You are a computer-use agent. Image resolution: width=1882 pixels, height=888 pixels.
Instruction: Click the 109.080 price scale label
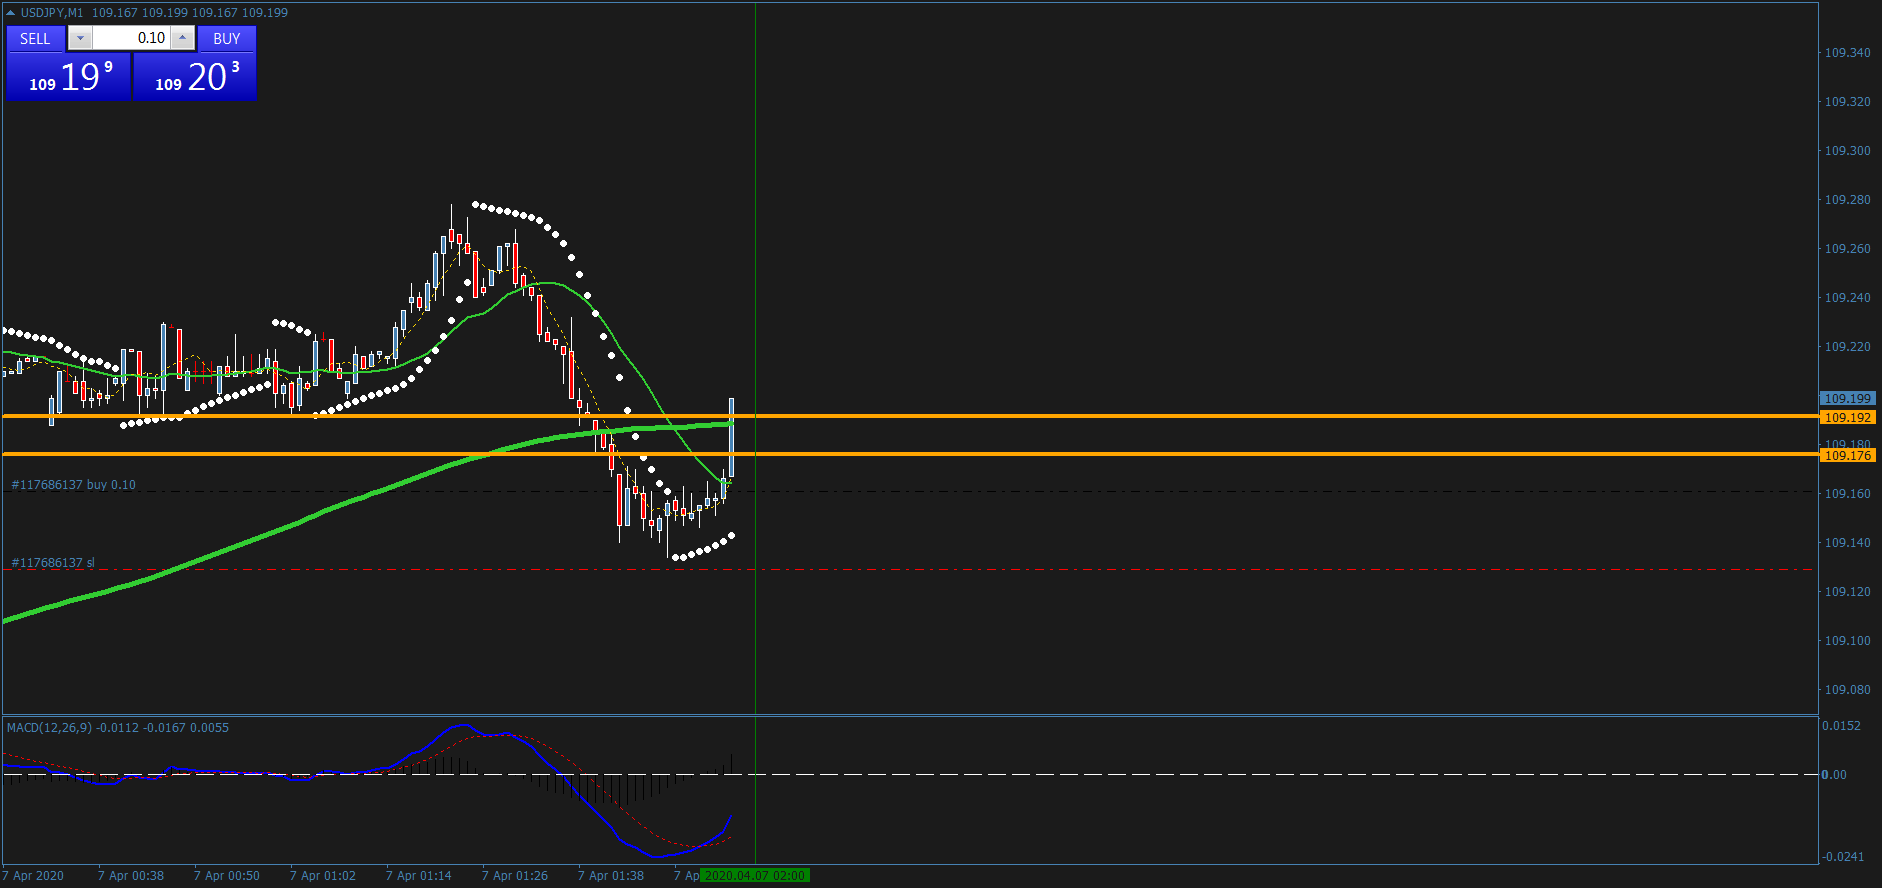click(x=1847, y=690)
